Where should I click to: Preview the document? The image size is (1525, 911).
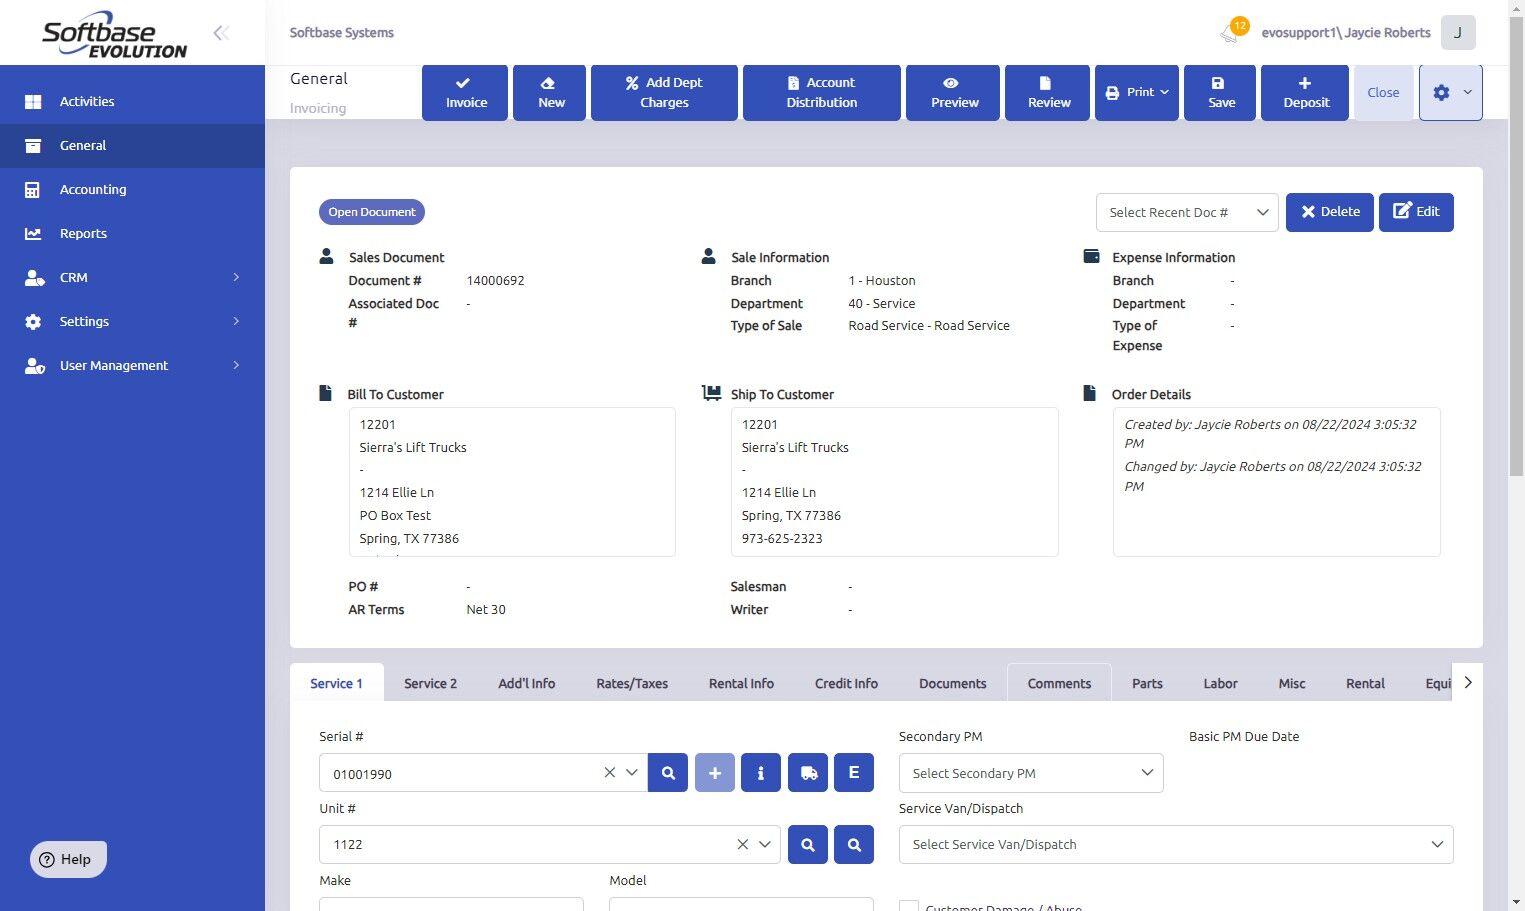click(953, 93)
